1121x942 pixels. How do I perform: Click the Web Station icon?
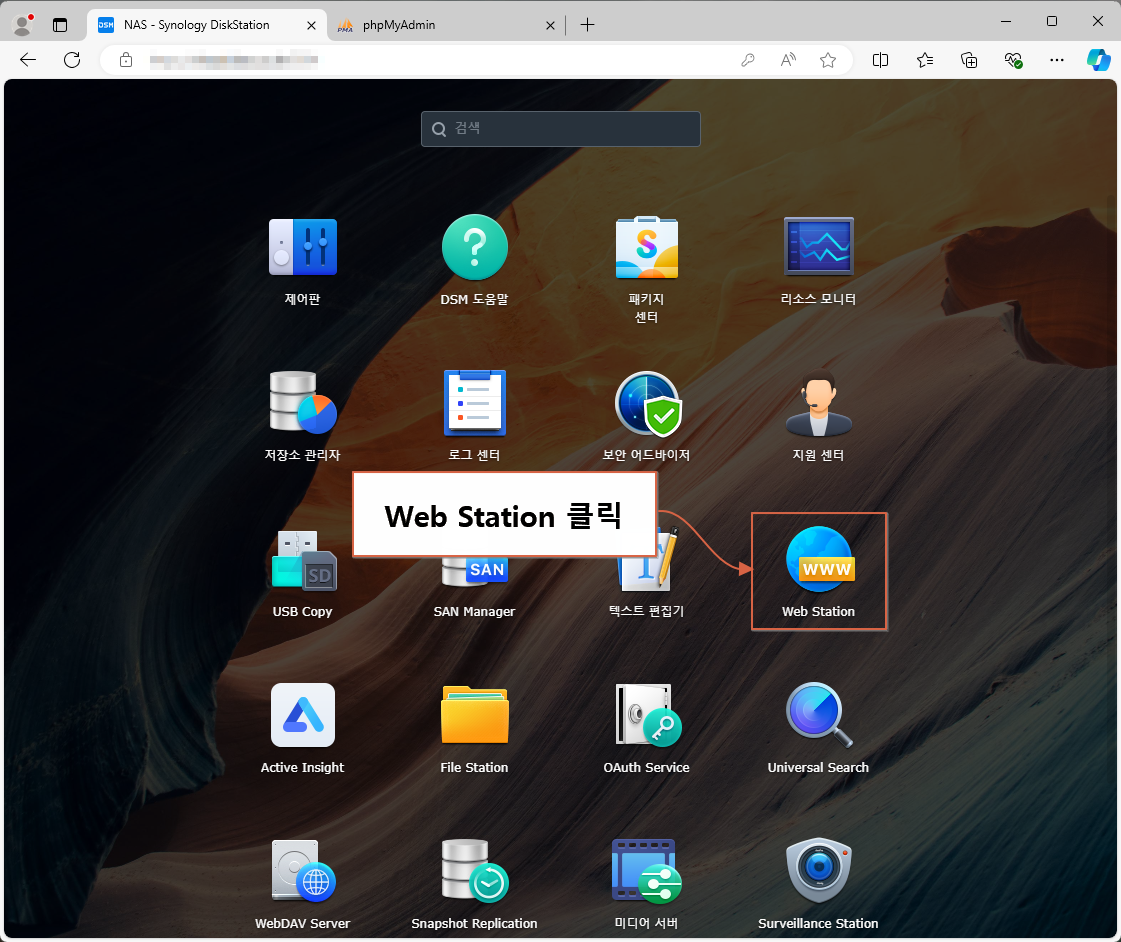[819, 559]
